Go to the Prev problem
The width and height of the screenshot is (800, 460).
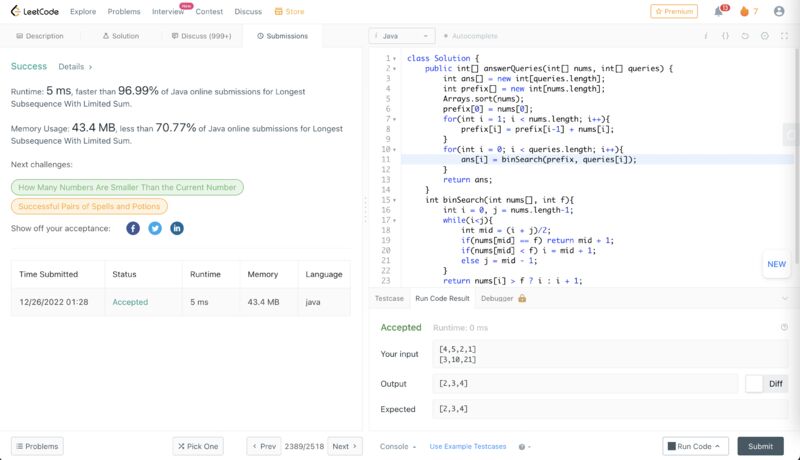pos(264,446)
